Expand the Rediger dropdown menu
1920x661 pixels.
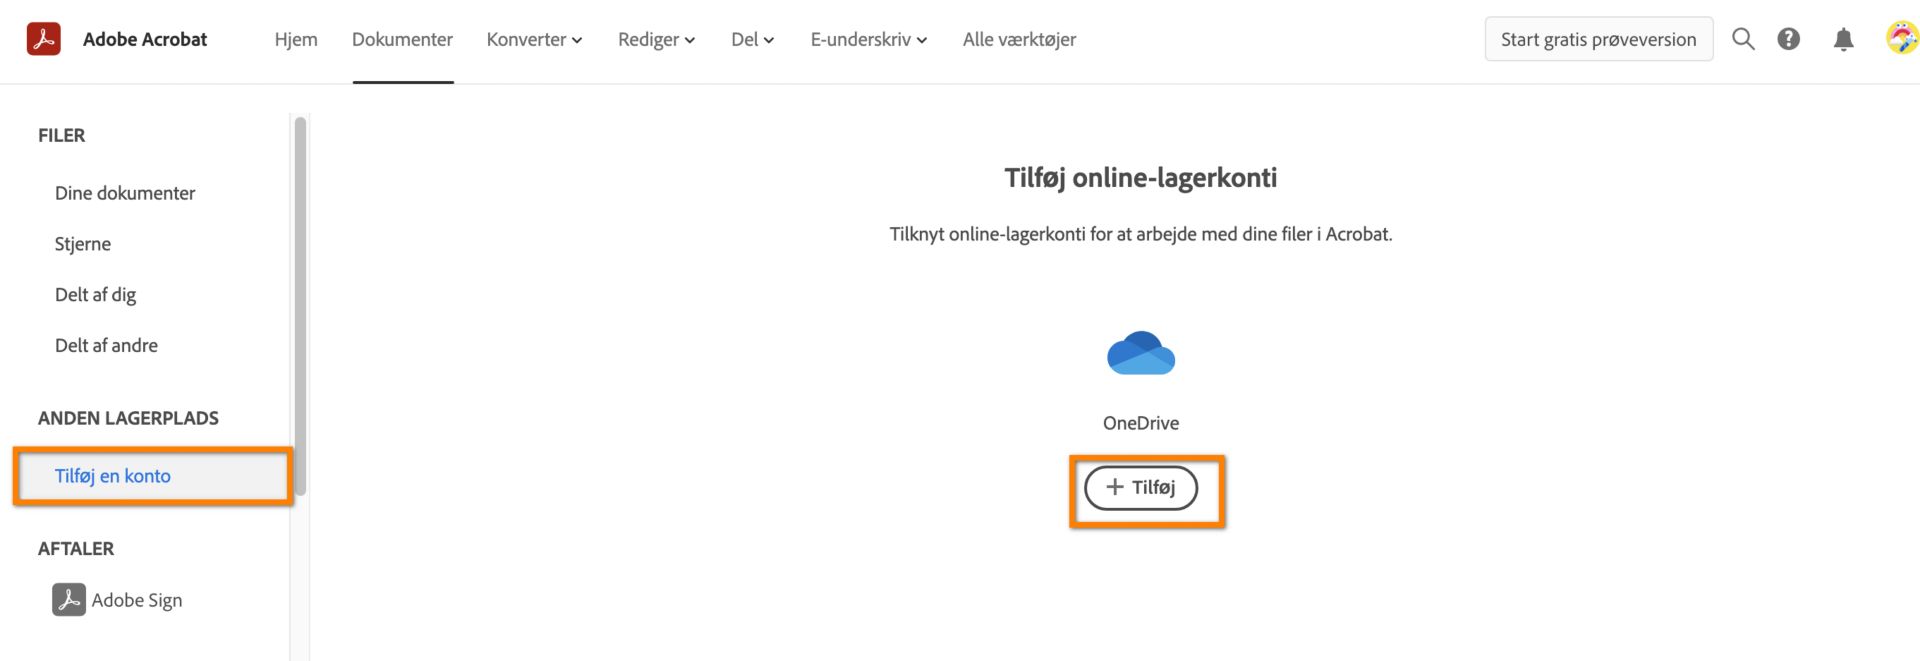656,39
